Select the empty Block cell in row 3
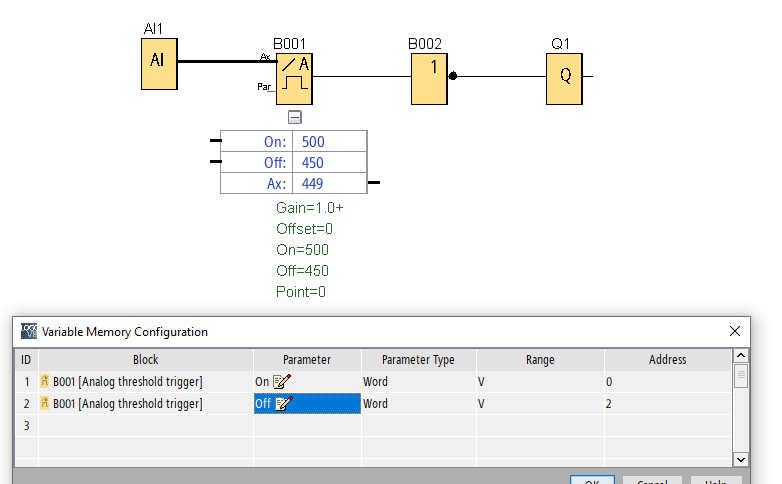 click(145, 426)
